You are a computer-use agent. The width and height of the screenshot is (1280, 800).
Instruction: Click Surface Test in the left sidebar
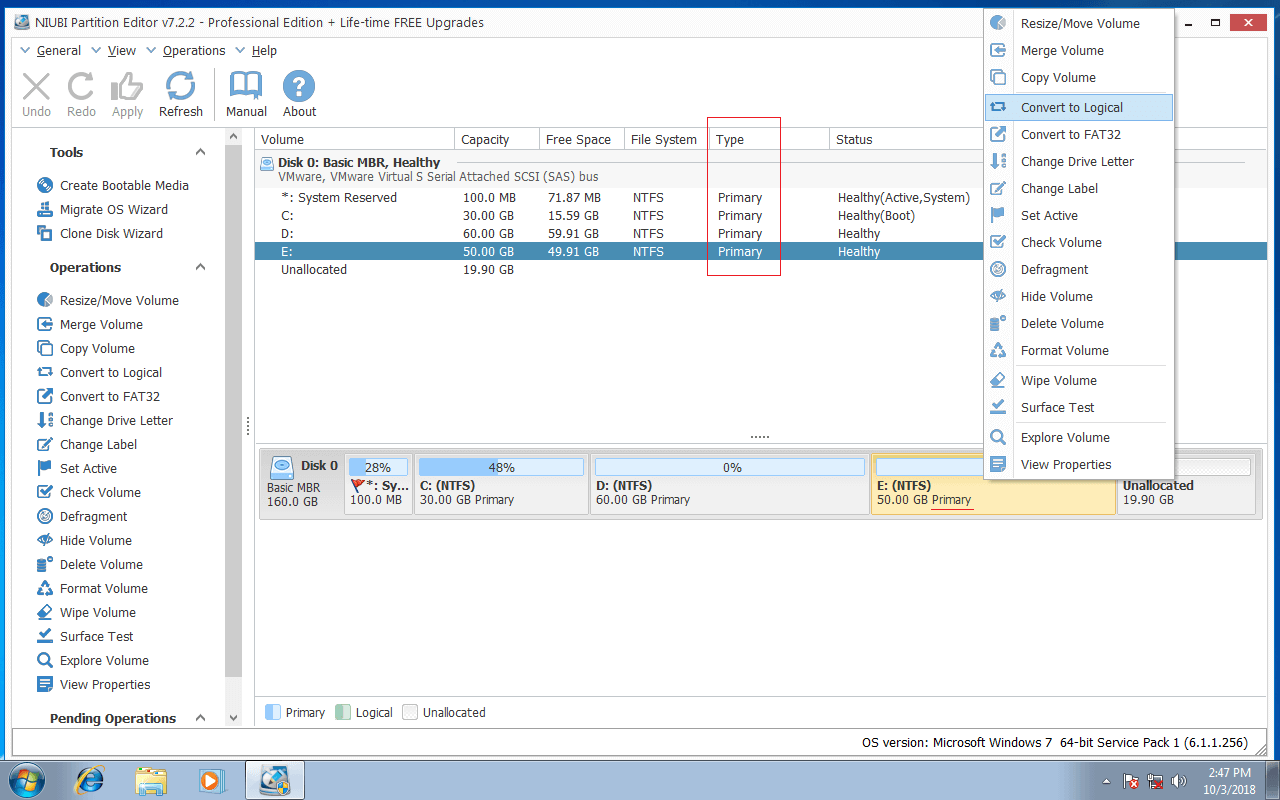[96, 636]
